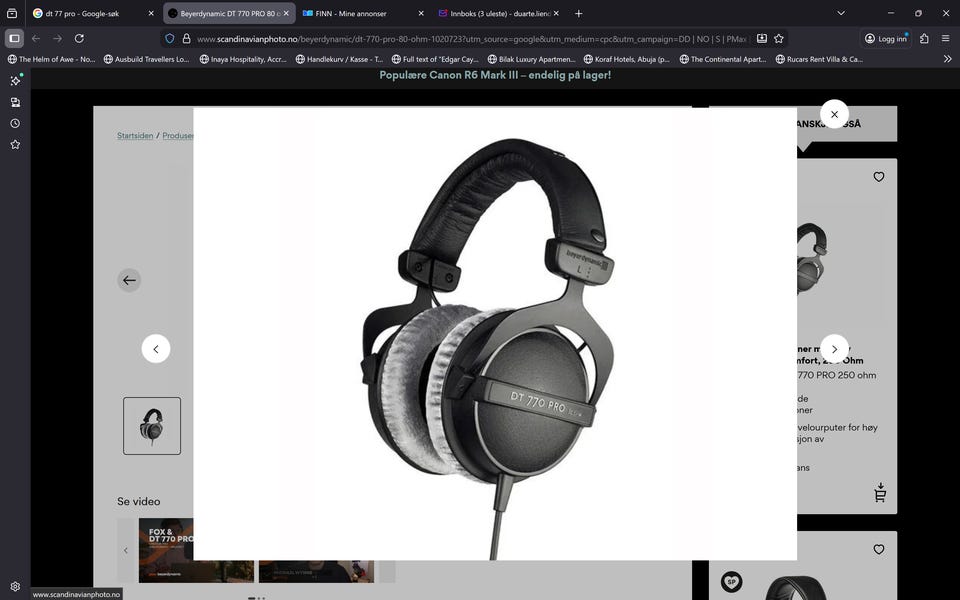Open Ausbuild Travellers bookmark
The height and width of the screenshot is (600, 960).
146,59
